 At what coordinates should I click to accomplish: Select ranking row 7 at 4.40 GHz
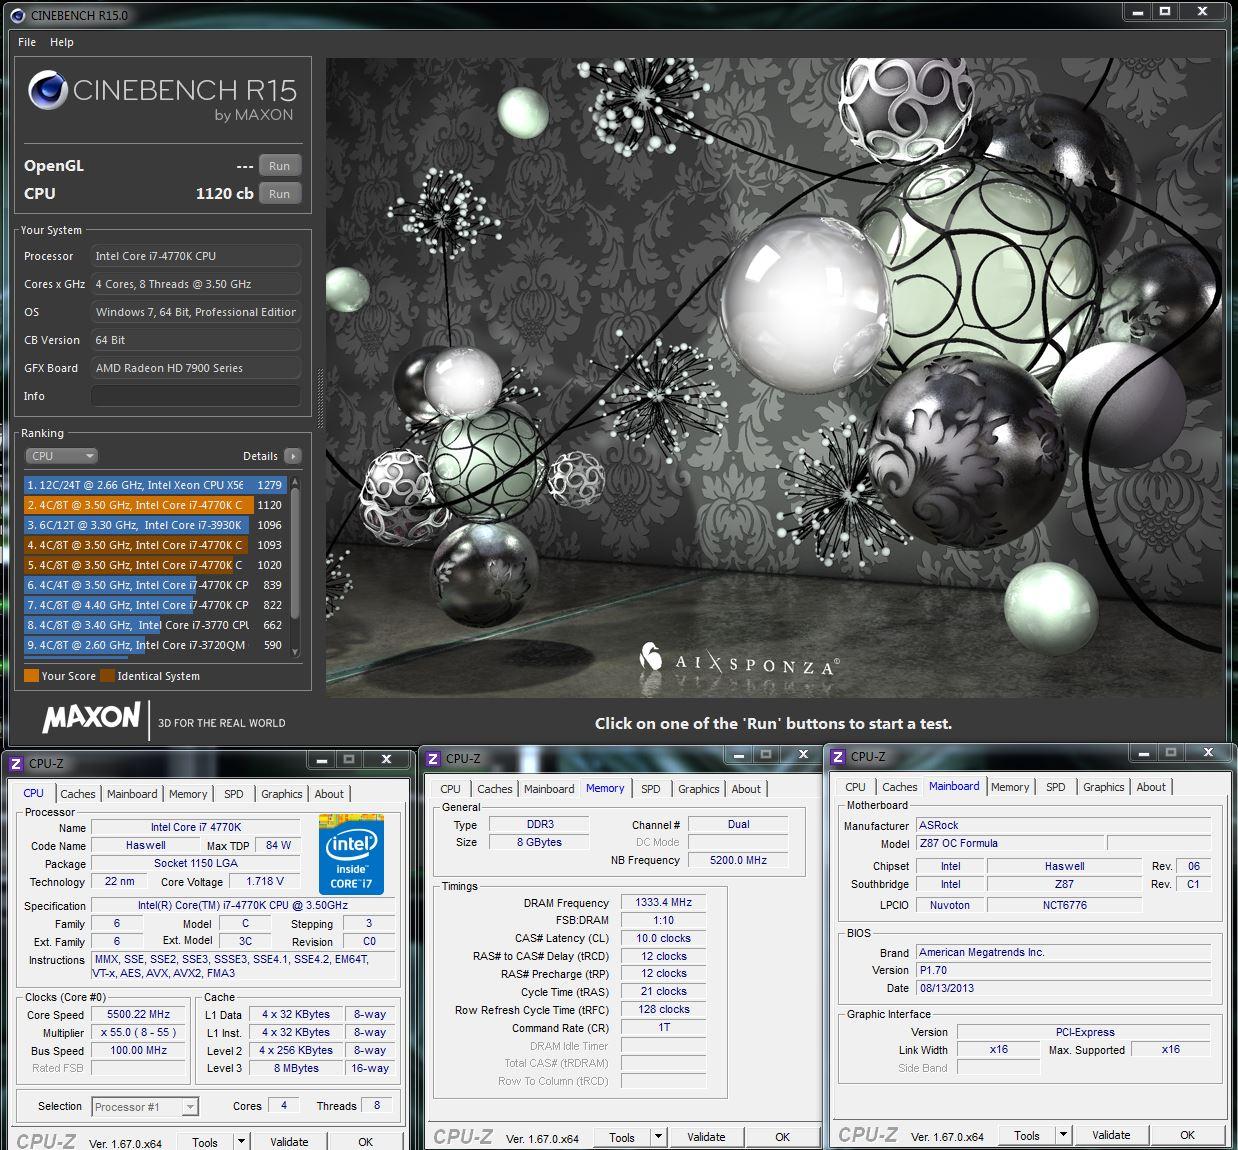coord(156,605)
